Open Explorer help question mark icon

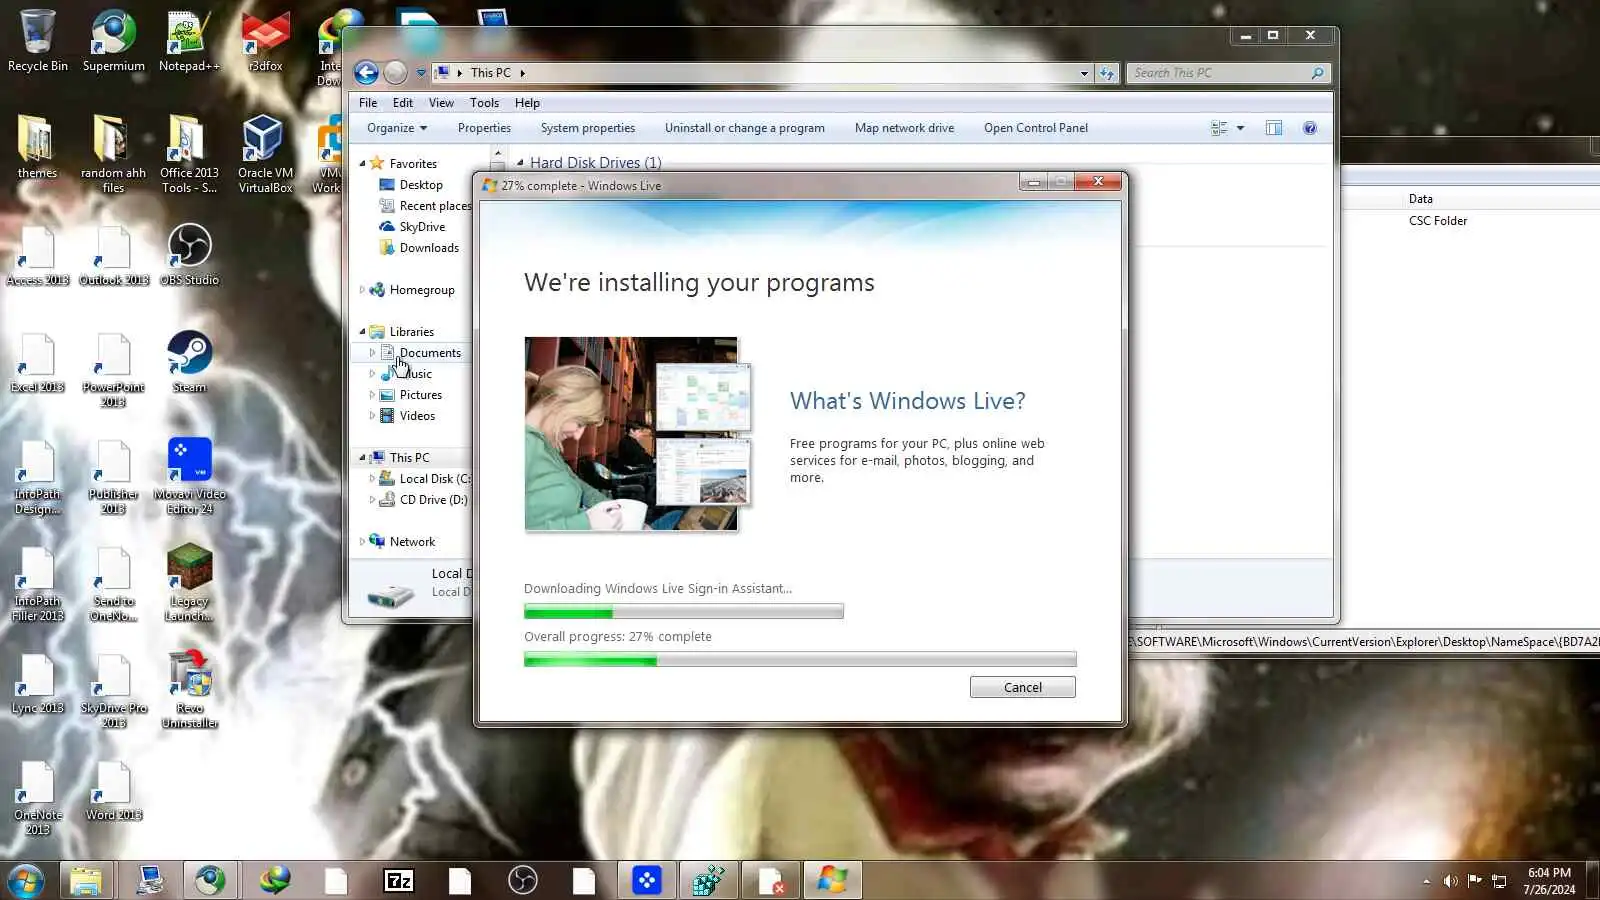[1309, 128]
